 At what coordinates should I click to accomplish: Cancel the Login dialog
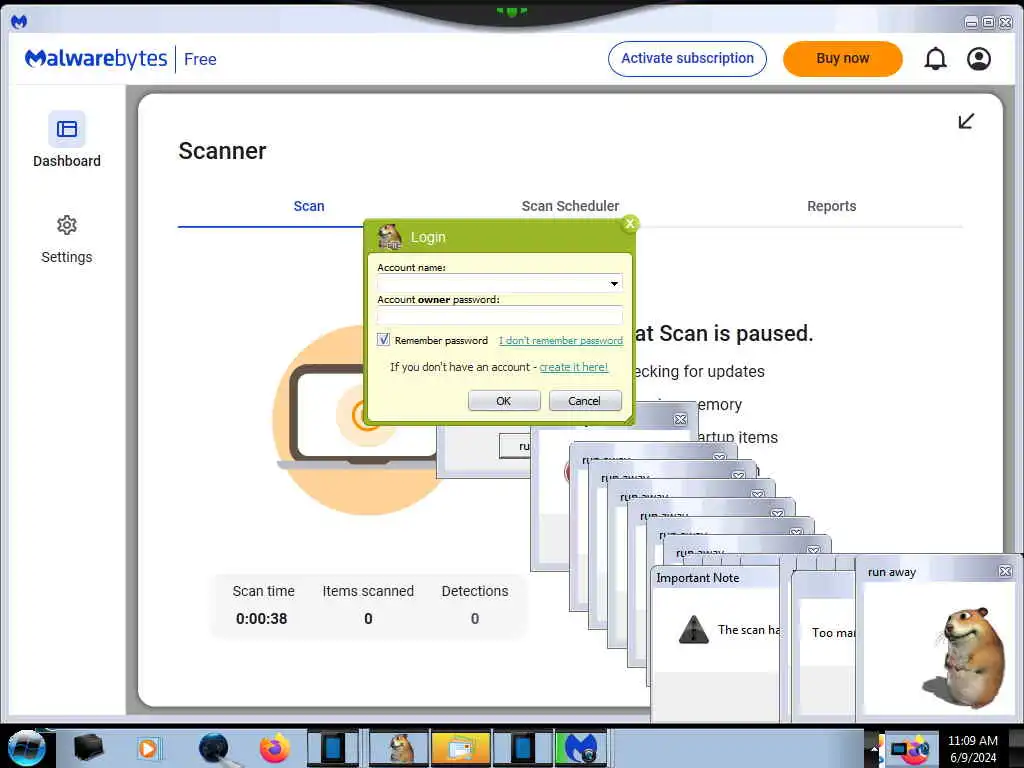pyautogui.click(x=584, y=400)
